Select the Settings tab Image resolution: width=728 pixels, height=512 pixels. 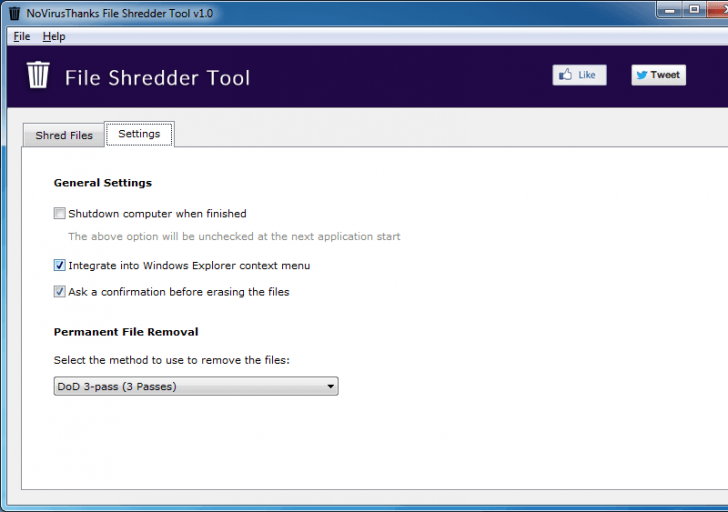click(139, 134)
